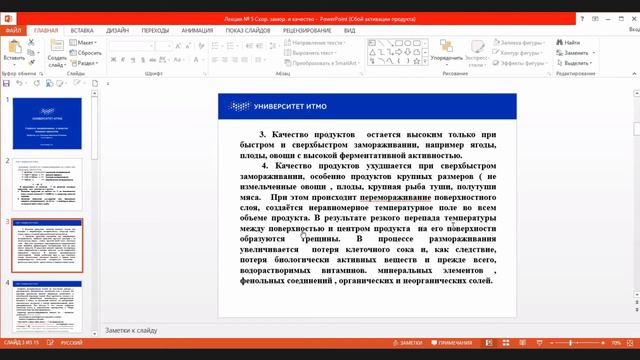The image size is (640, 360).
Task: Click the Paste (Вставить) clipboard icon
Action: pyautogui.click(x=14, y=47)
